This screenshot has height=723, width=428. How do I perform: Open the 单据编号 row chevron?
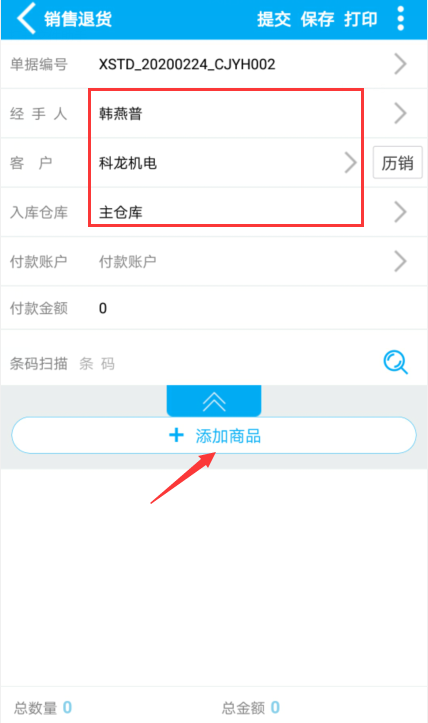click(400, 64)
